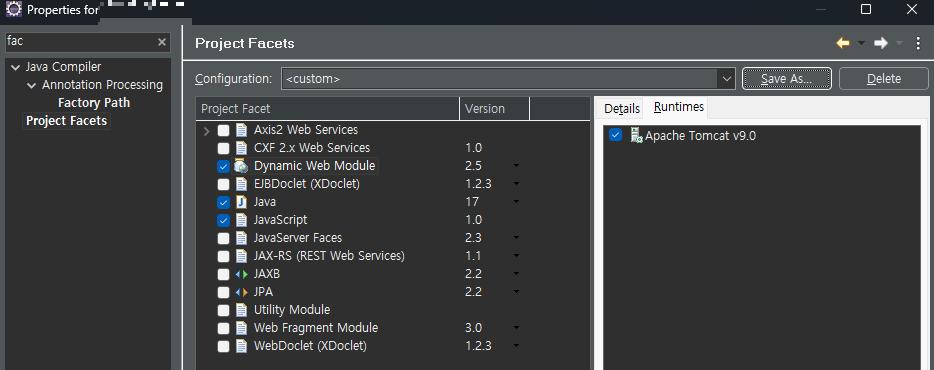This screenshot has height=370, width=934.
Task: Enable the JavaServer Faces checkbox
Action: [223, 238]
